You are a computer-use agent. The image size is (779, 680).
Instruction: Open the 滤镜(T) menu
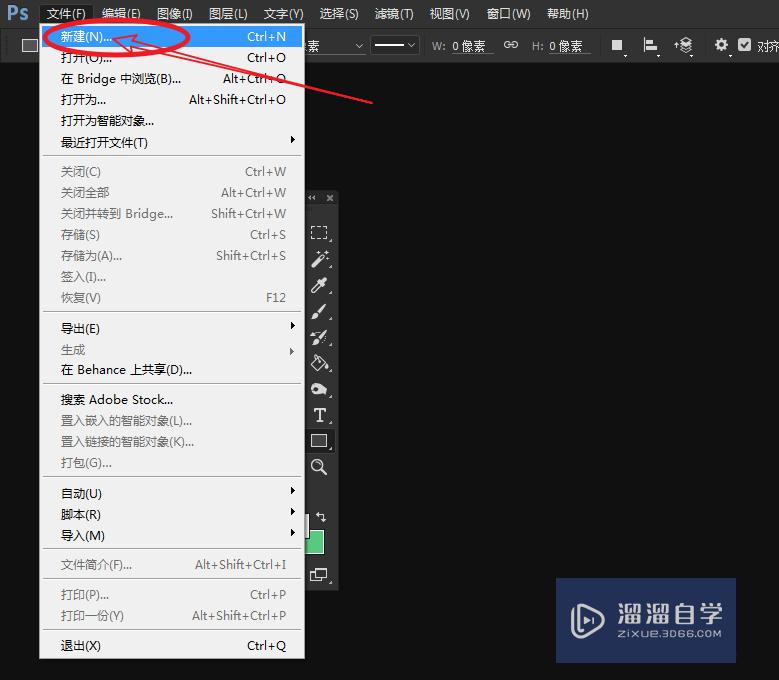394,13
